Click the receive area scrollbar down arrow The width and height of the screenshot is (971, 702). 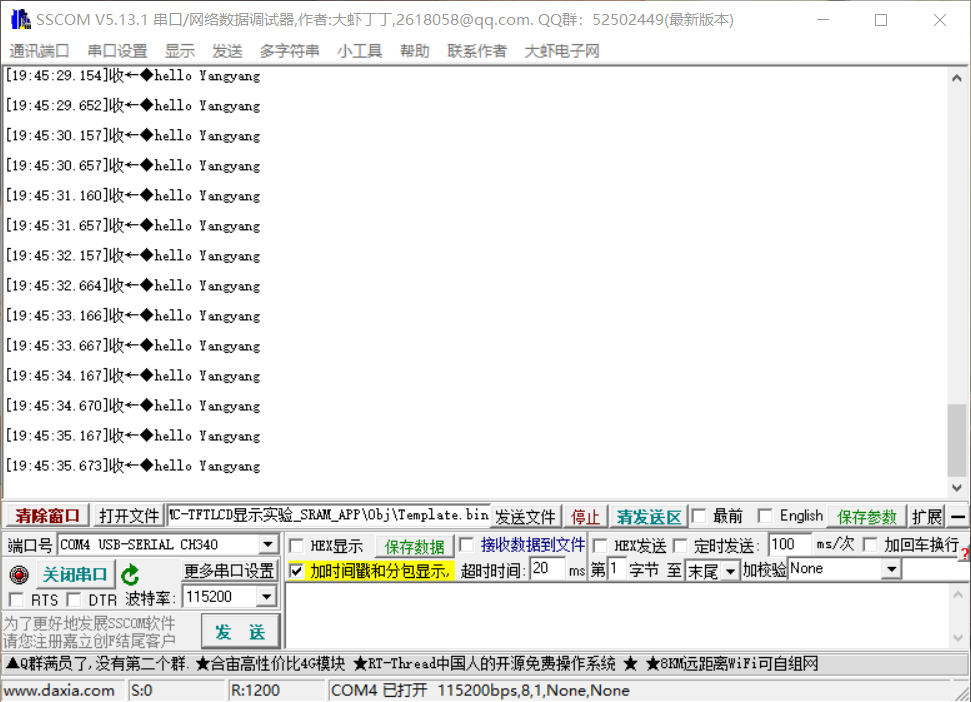[x=958, y=489]
